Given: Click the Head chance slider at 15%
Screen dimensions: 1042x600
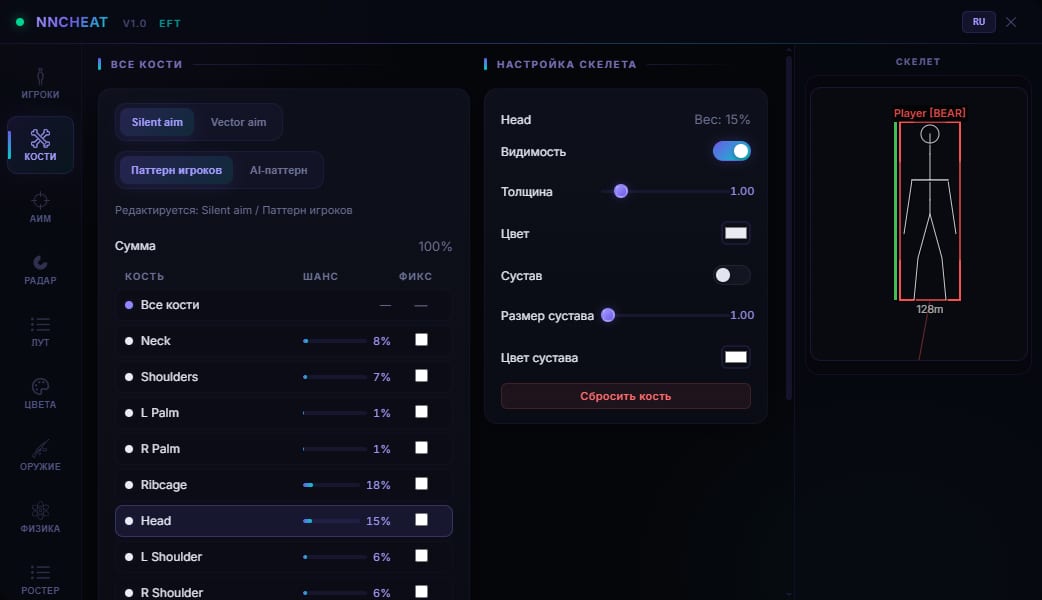Looking at the screenshot, I should [x=331, y=521].
